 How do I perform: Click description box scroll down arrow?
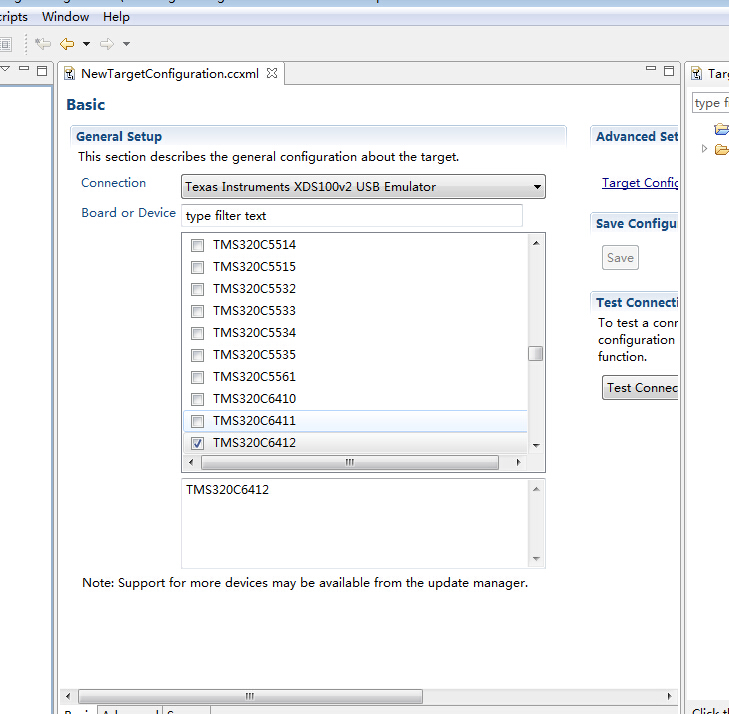[x=536, y=559]
